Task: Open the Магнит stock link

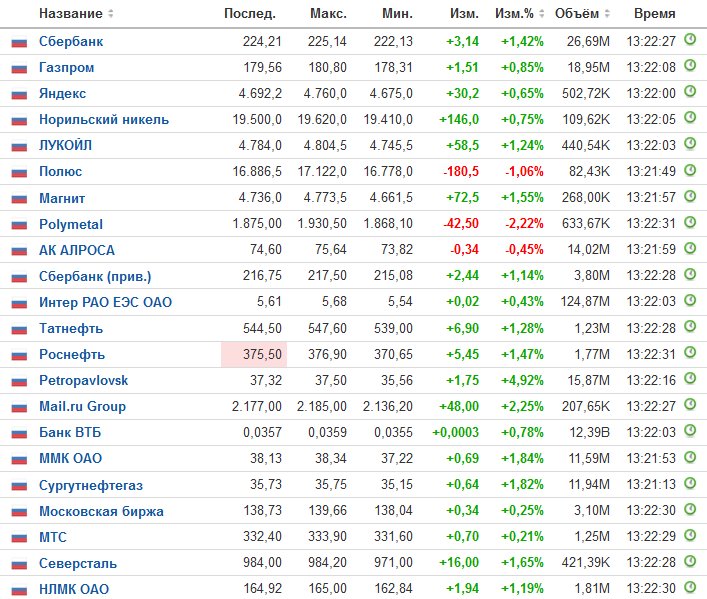Action: tap(62, 198)
